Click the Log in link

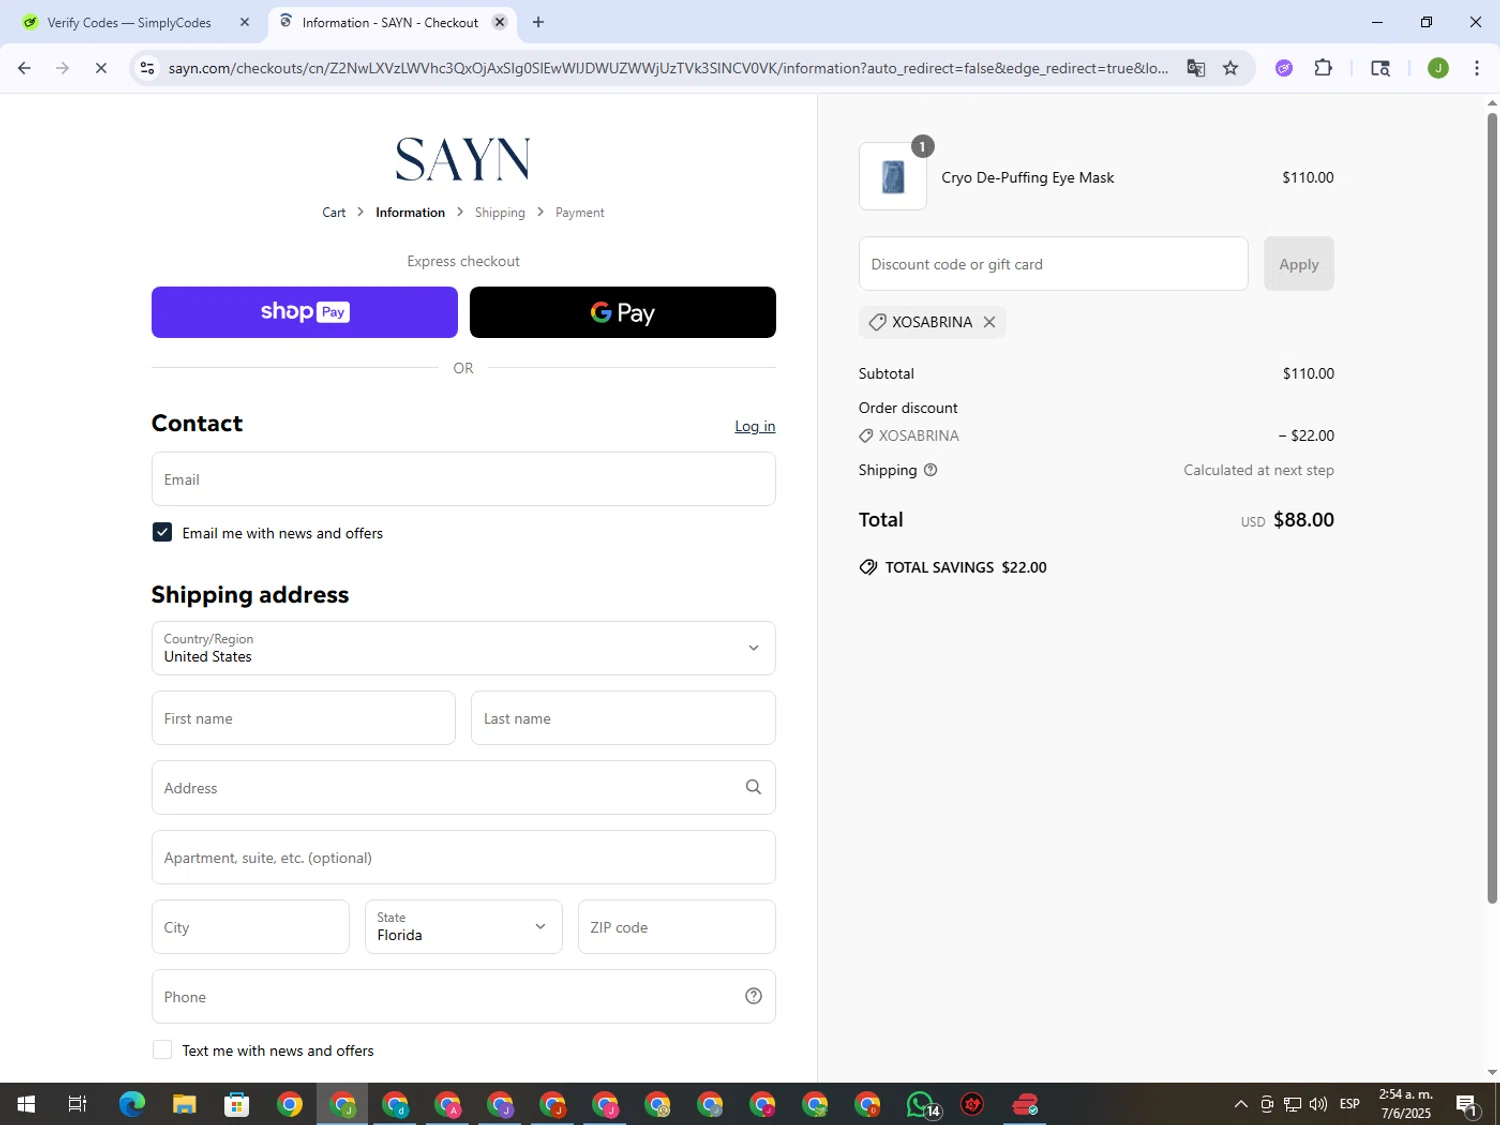pyautogui.click(x=755, y=426)
